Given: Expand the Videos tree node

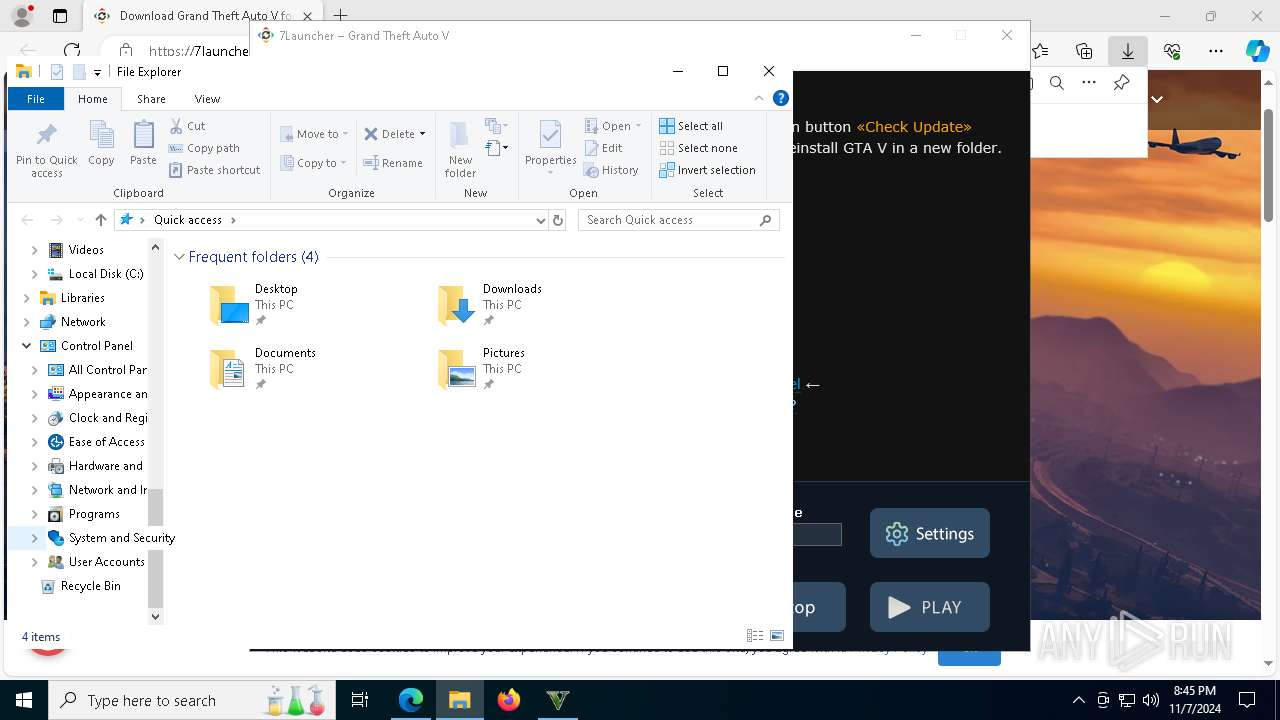Looking at the screenshot, I should point(35,250).
